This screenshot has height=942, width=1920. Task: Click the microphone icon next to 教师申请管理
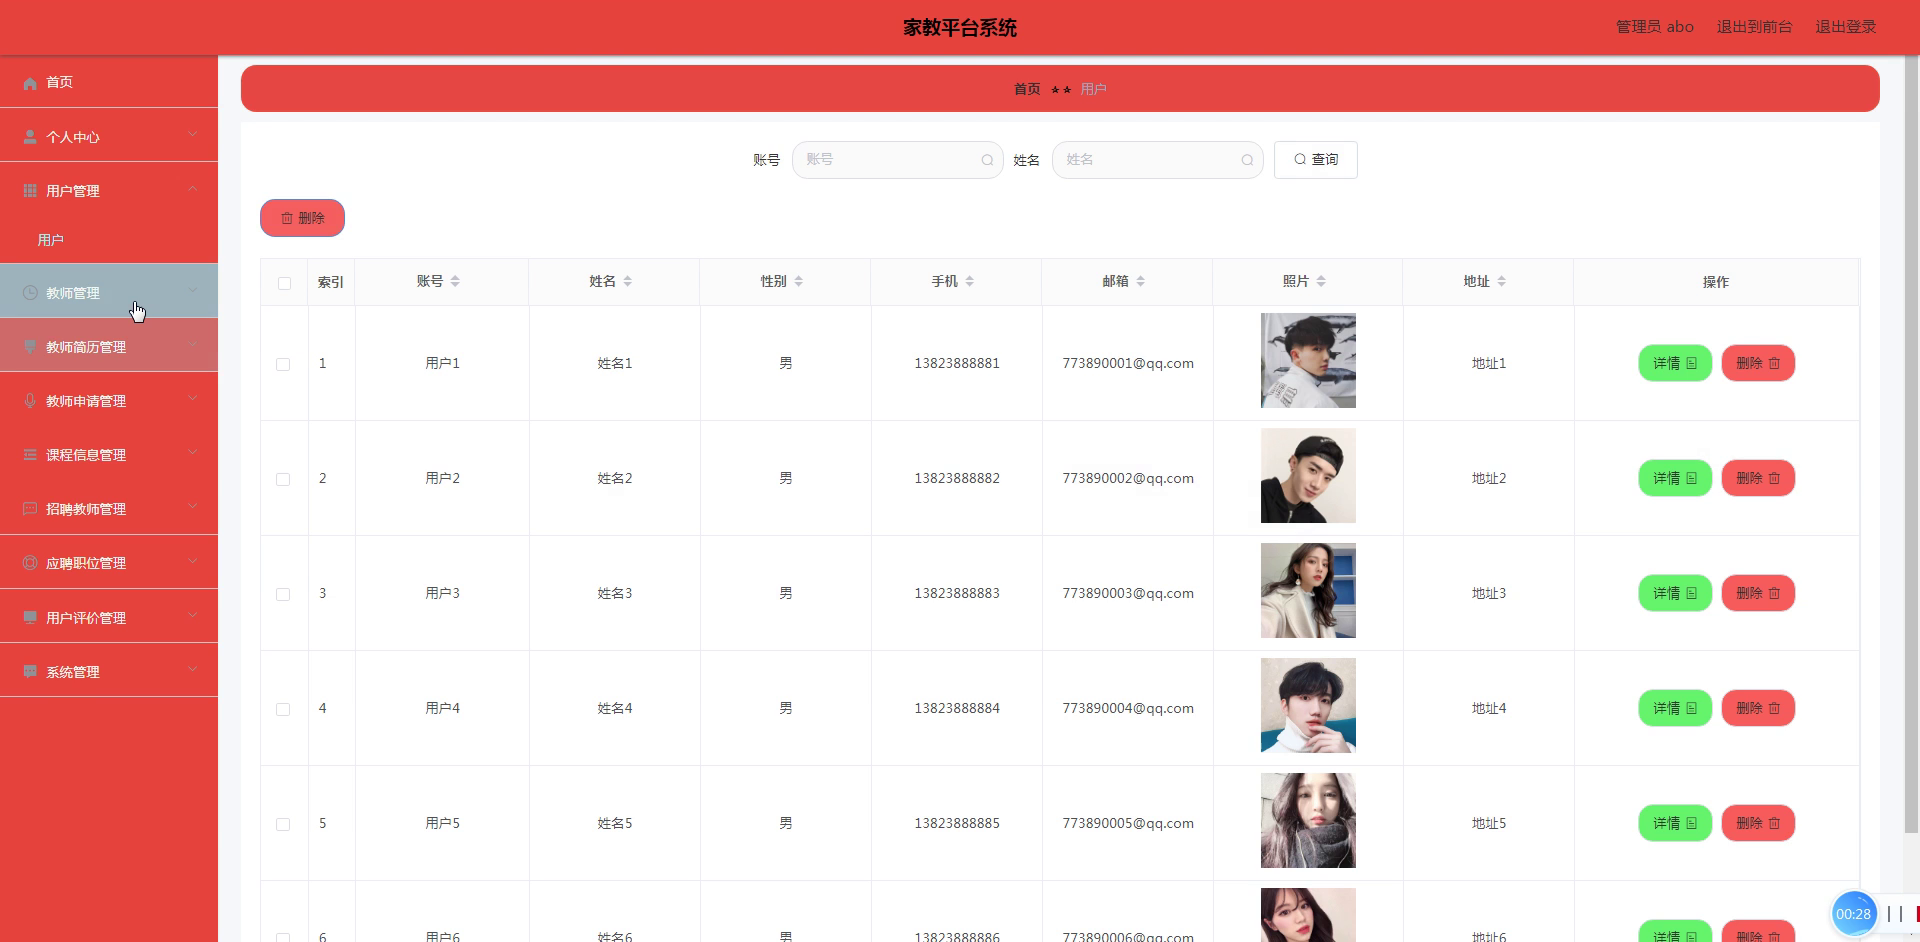[x=30, y=401]
